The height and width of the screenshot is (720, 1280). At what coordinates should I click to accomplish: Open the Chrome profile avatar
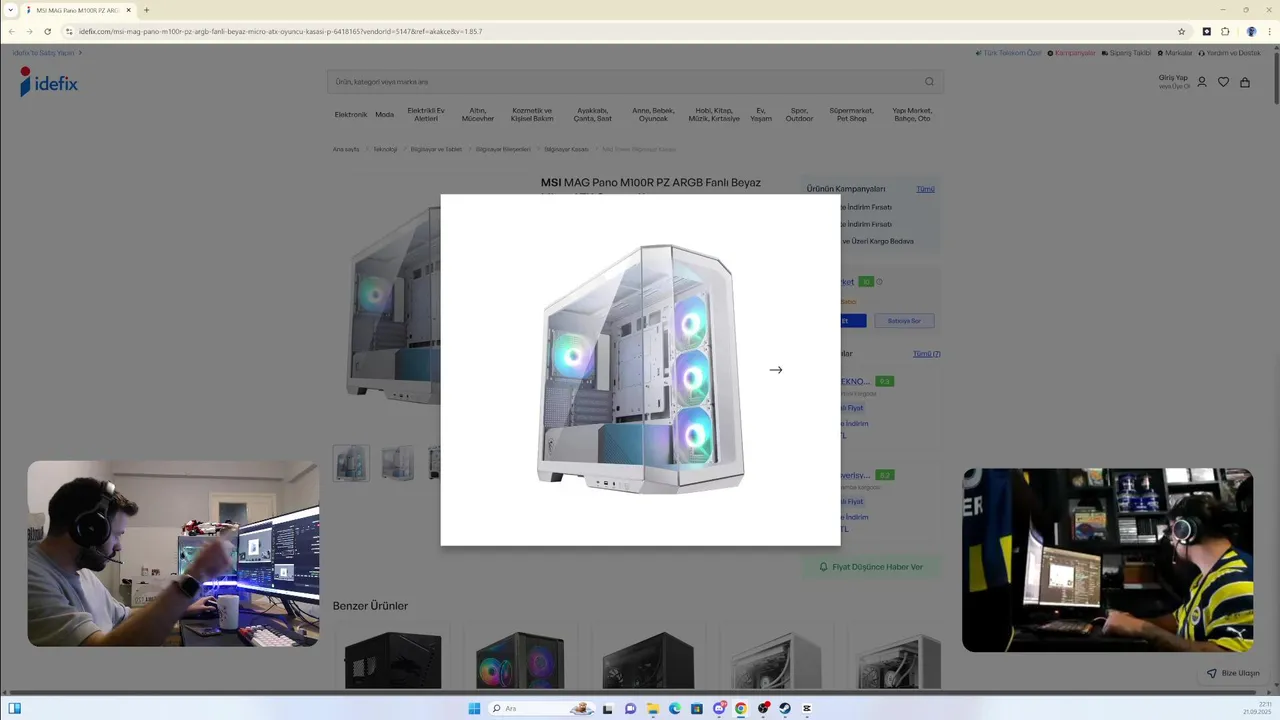point(1251,31)
